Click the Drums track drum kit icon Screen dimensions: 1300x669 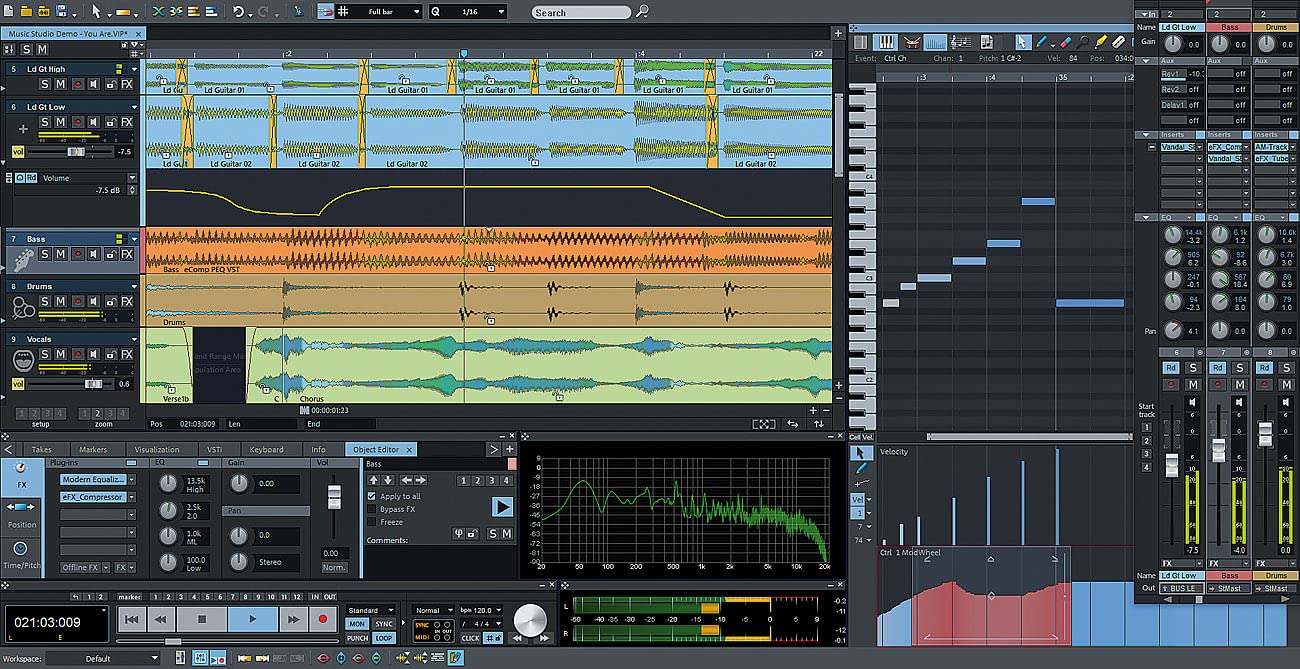22,307
